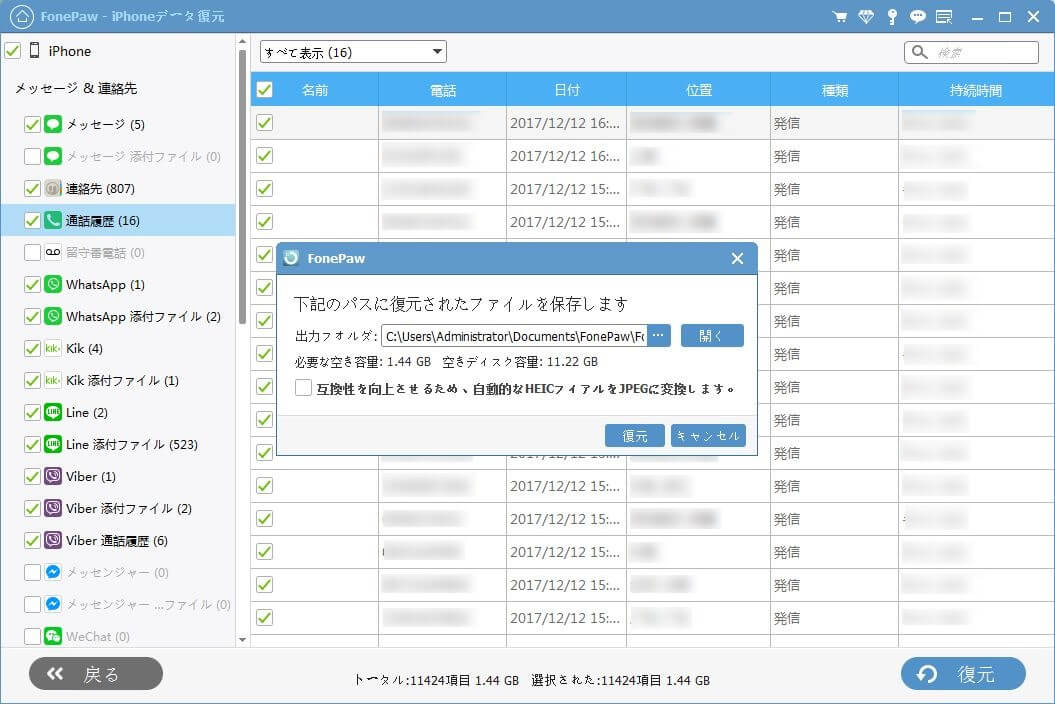The height and width of the screenshot is (704, 1055).
Task: Uncheck the メッセージ (5) checkbox
Action: coord(32,124)
